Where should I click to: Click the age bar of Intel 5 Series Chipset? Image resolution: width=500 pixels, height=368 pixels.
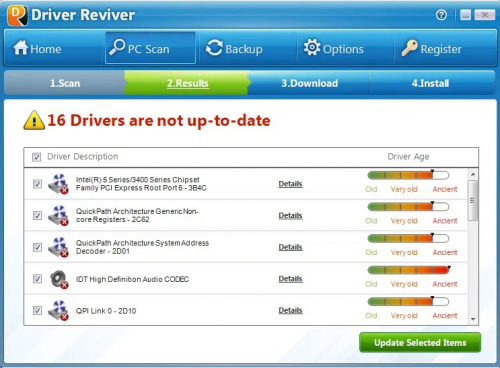408,175
